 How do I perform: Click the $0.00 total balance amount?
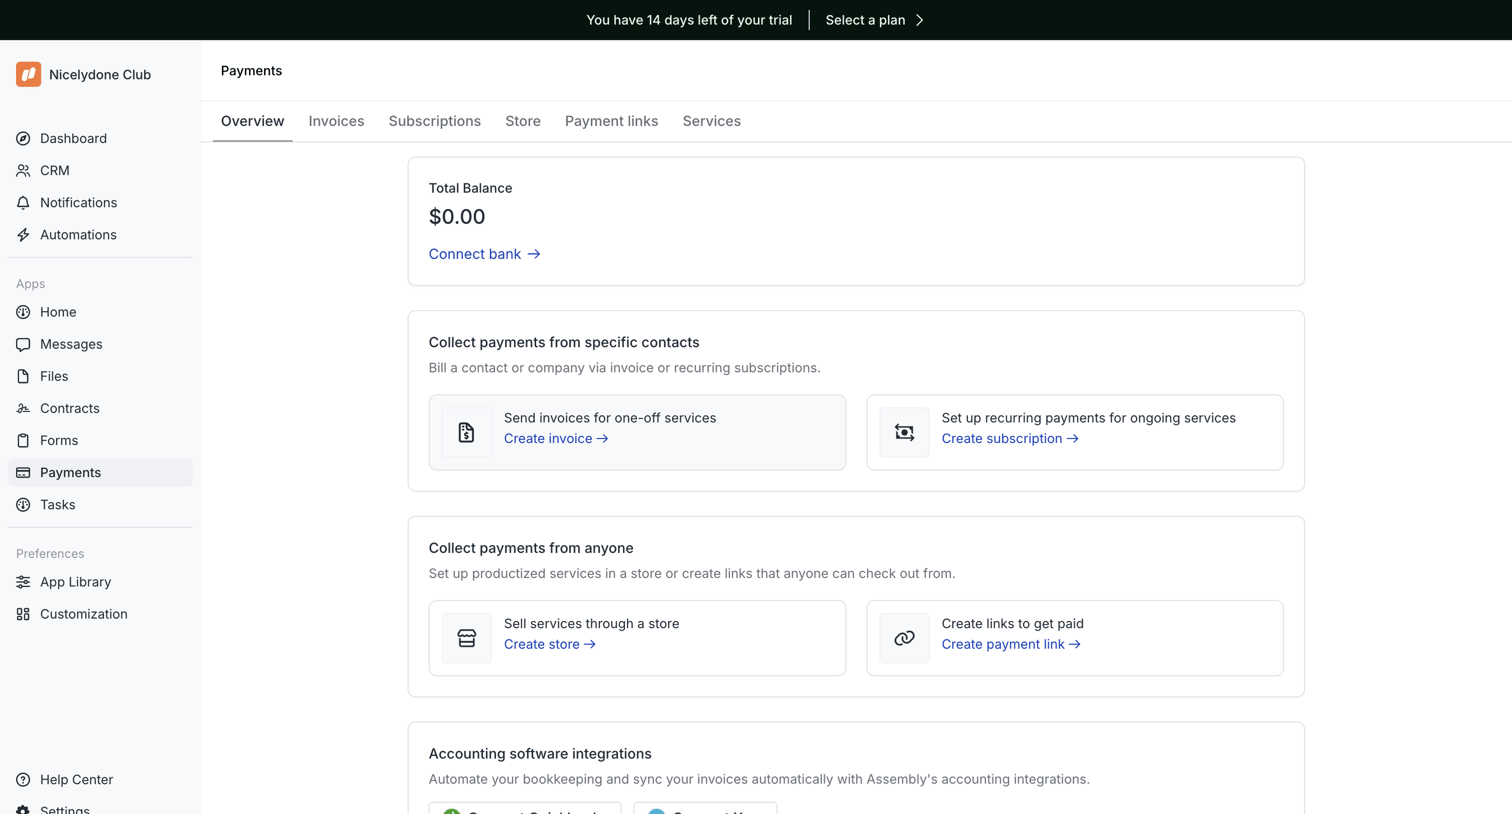(x=457, y=217)
